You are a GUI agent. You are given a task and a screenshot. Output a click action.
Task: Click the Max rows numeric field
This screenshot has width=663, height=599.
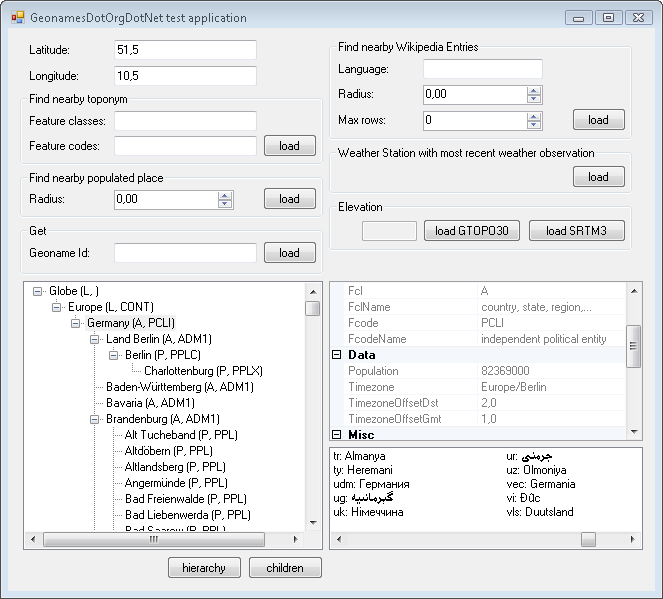475,120
